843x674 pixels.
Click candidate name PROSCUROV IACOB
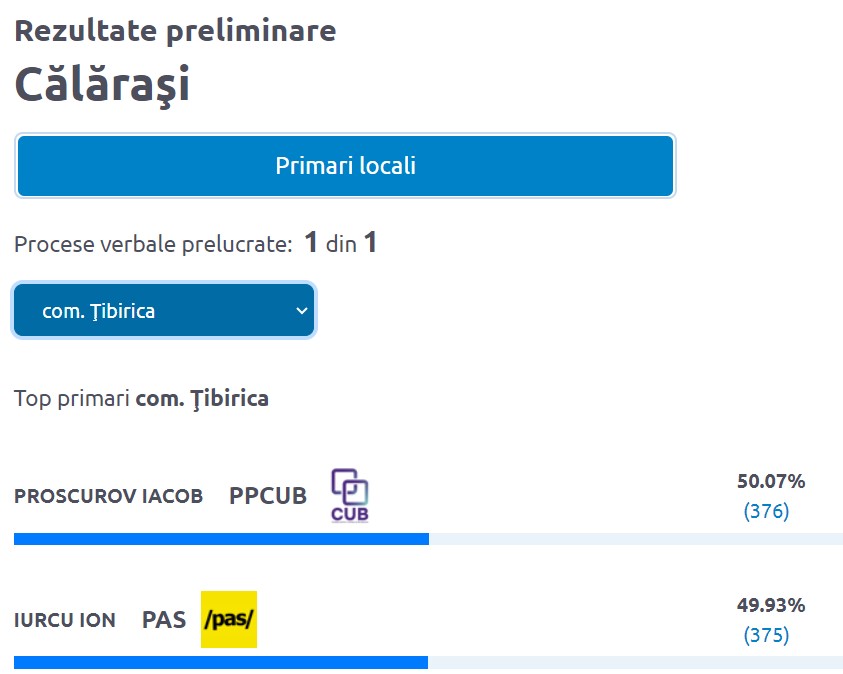click(x=109, y=496)
